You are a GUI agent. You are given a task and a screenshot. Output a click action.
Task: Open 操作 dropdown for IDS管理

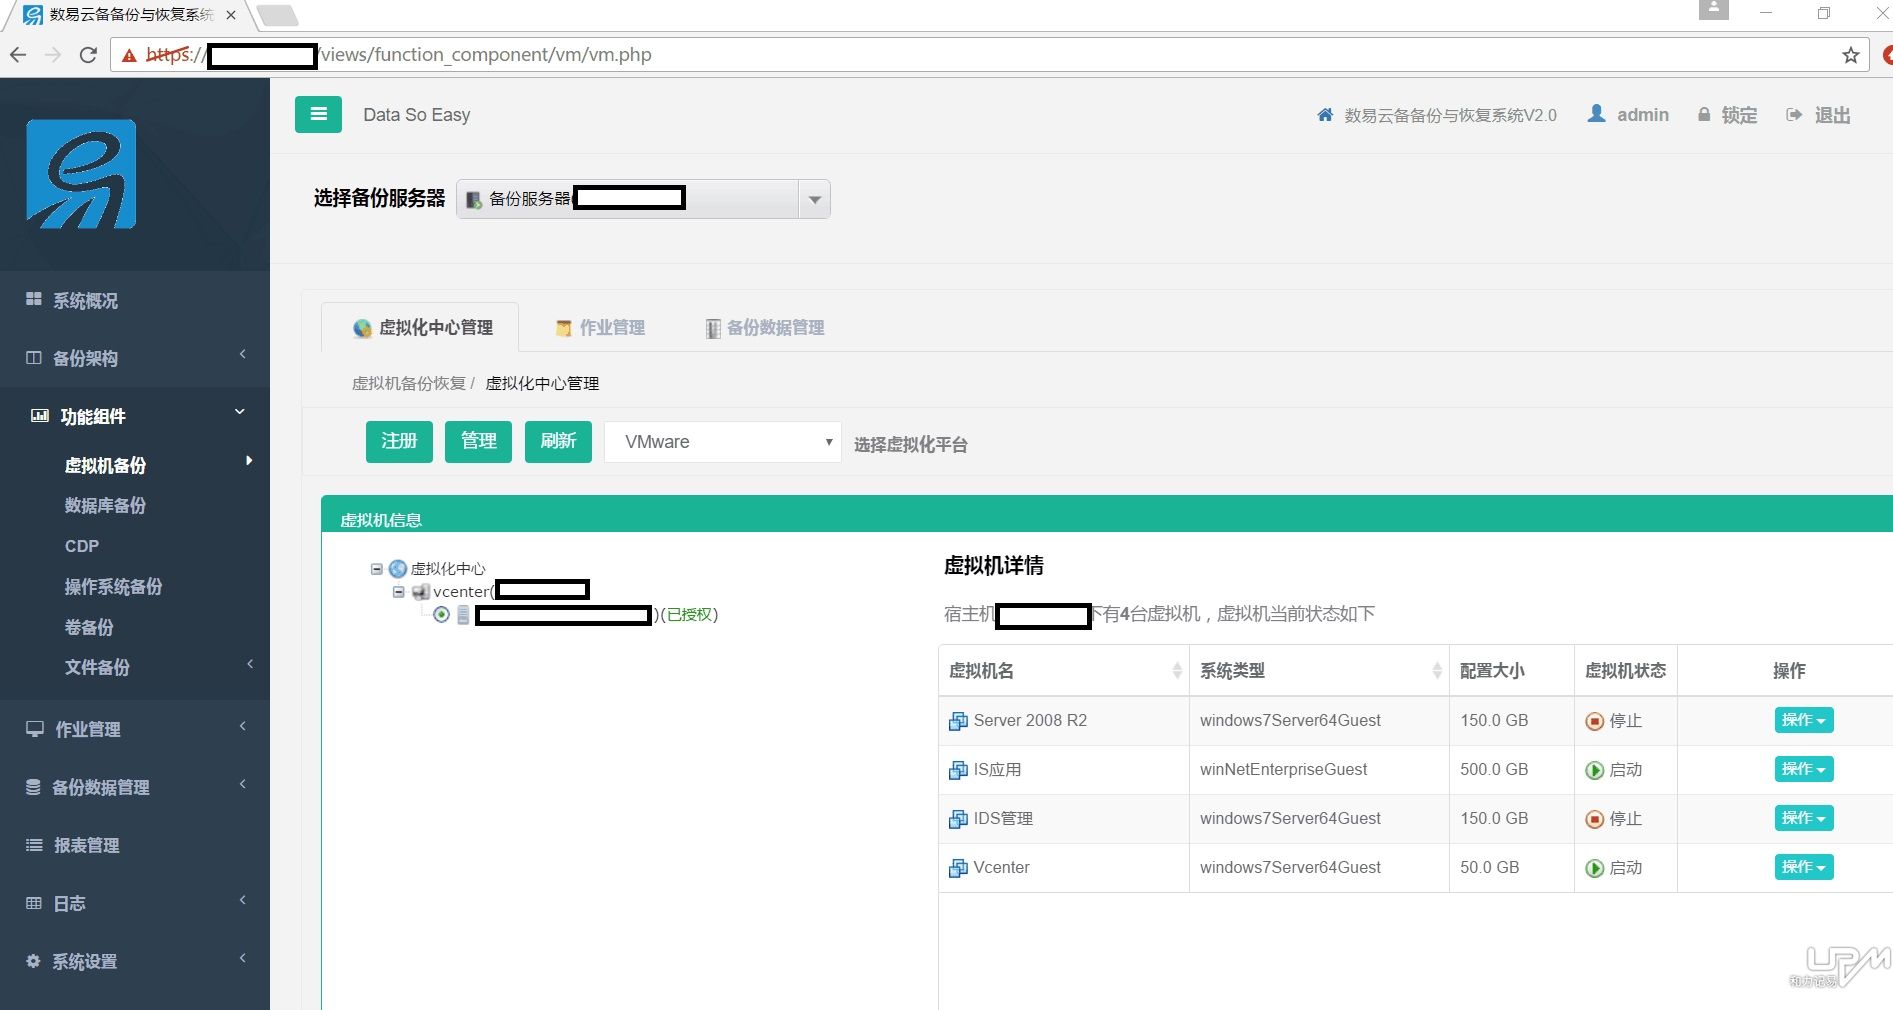[1804, 818]
